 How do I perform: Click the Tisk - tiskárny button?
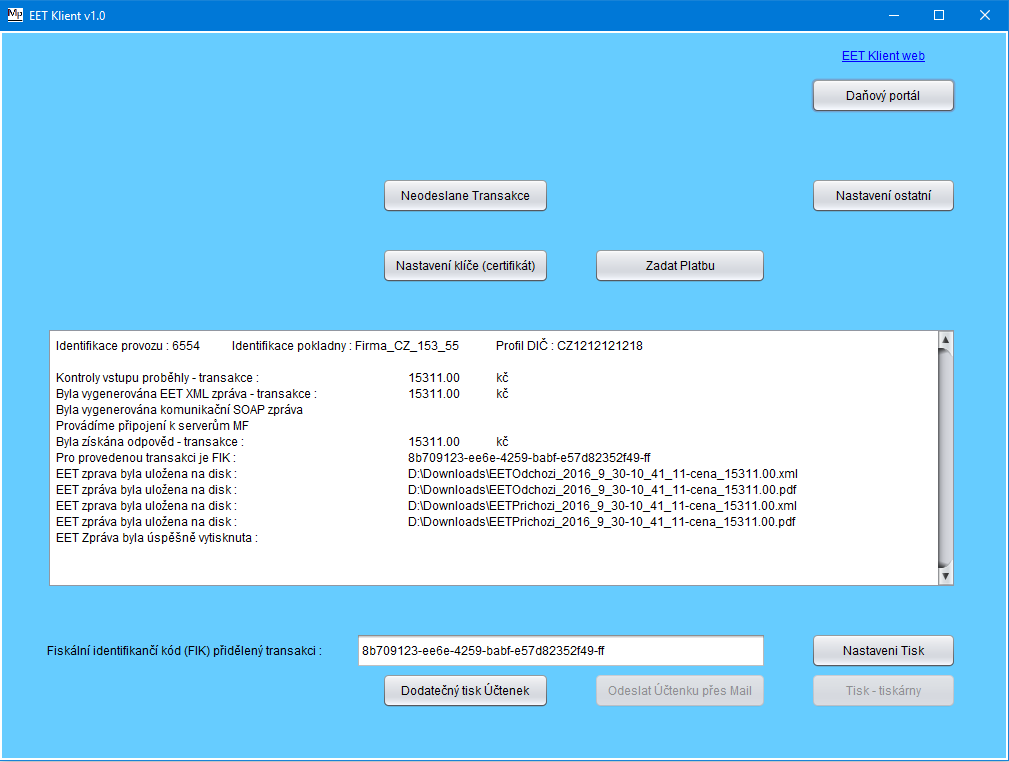pos(883,691)
